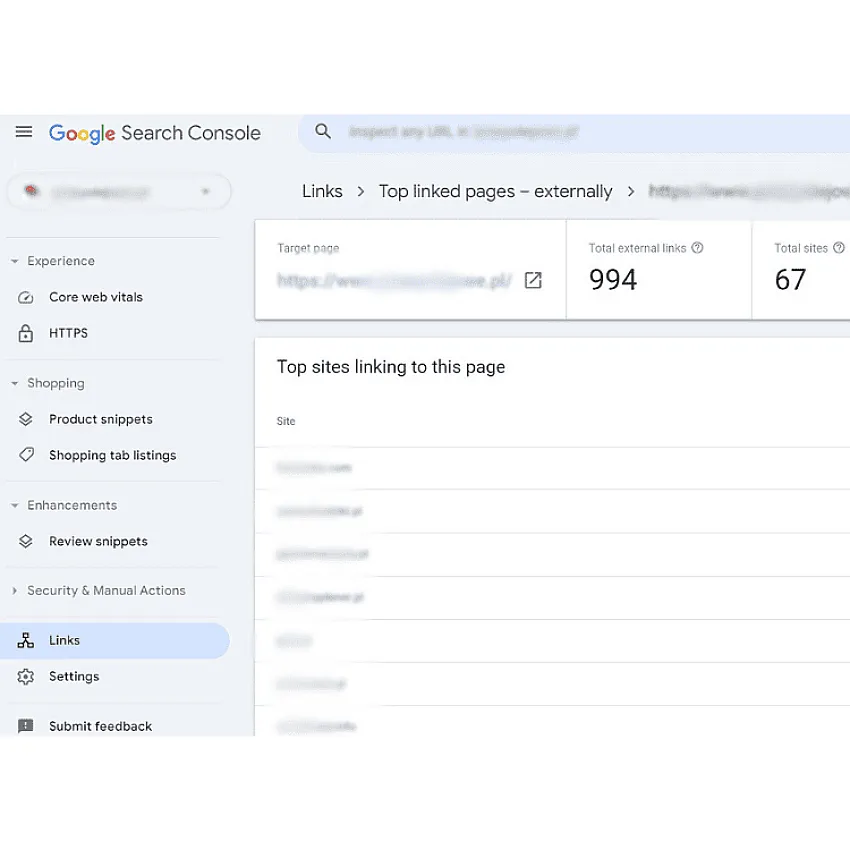The width and height of the screenshot is (850, 850).
Task: Click the Shopping tab listings tag icon
Action: click(x=26, y=455)
